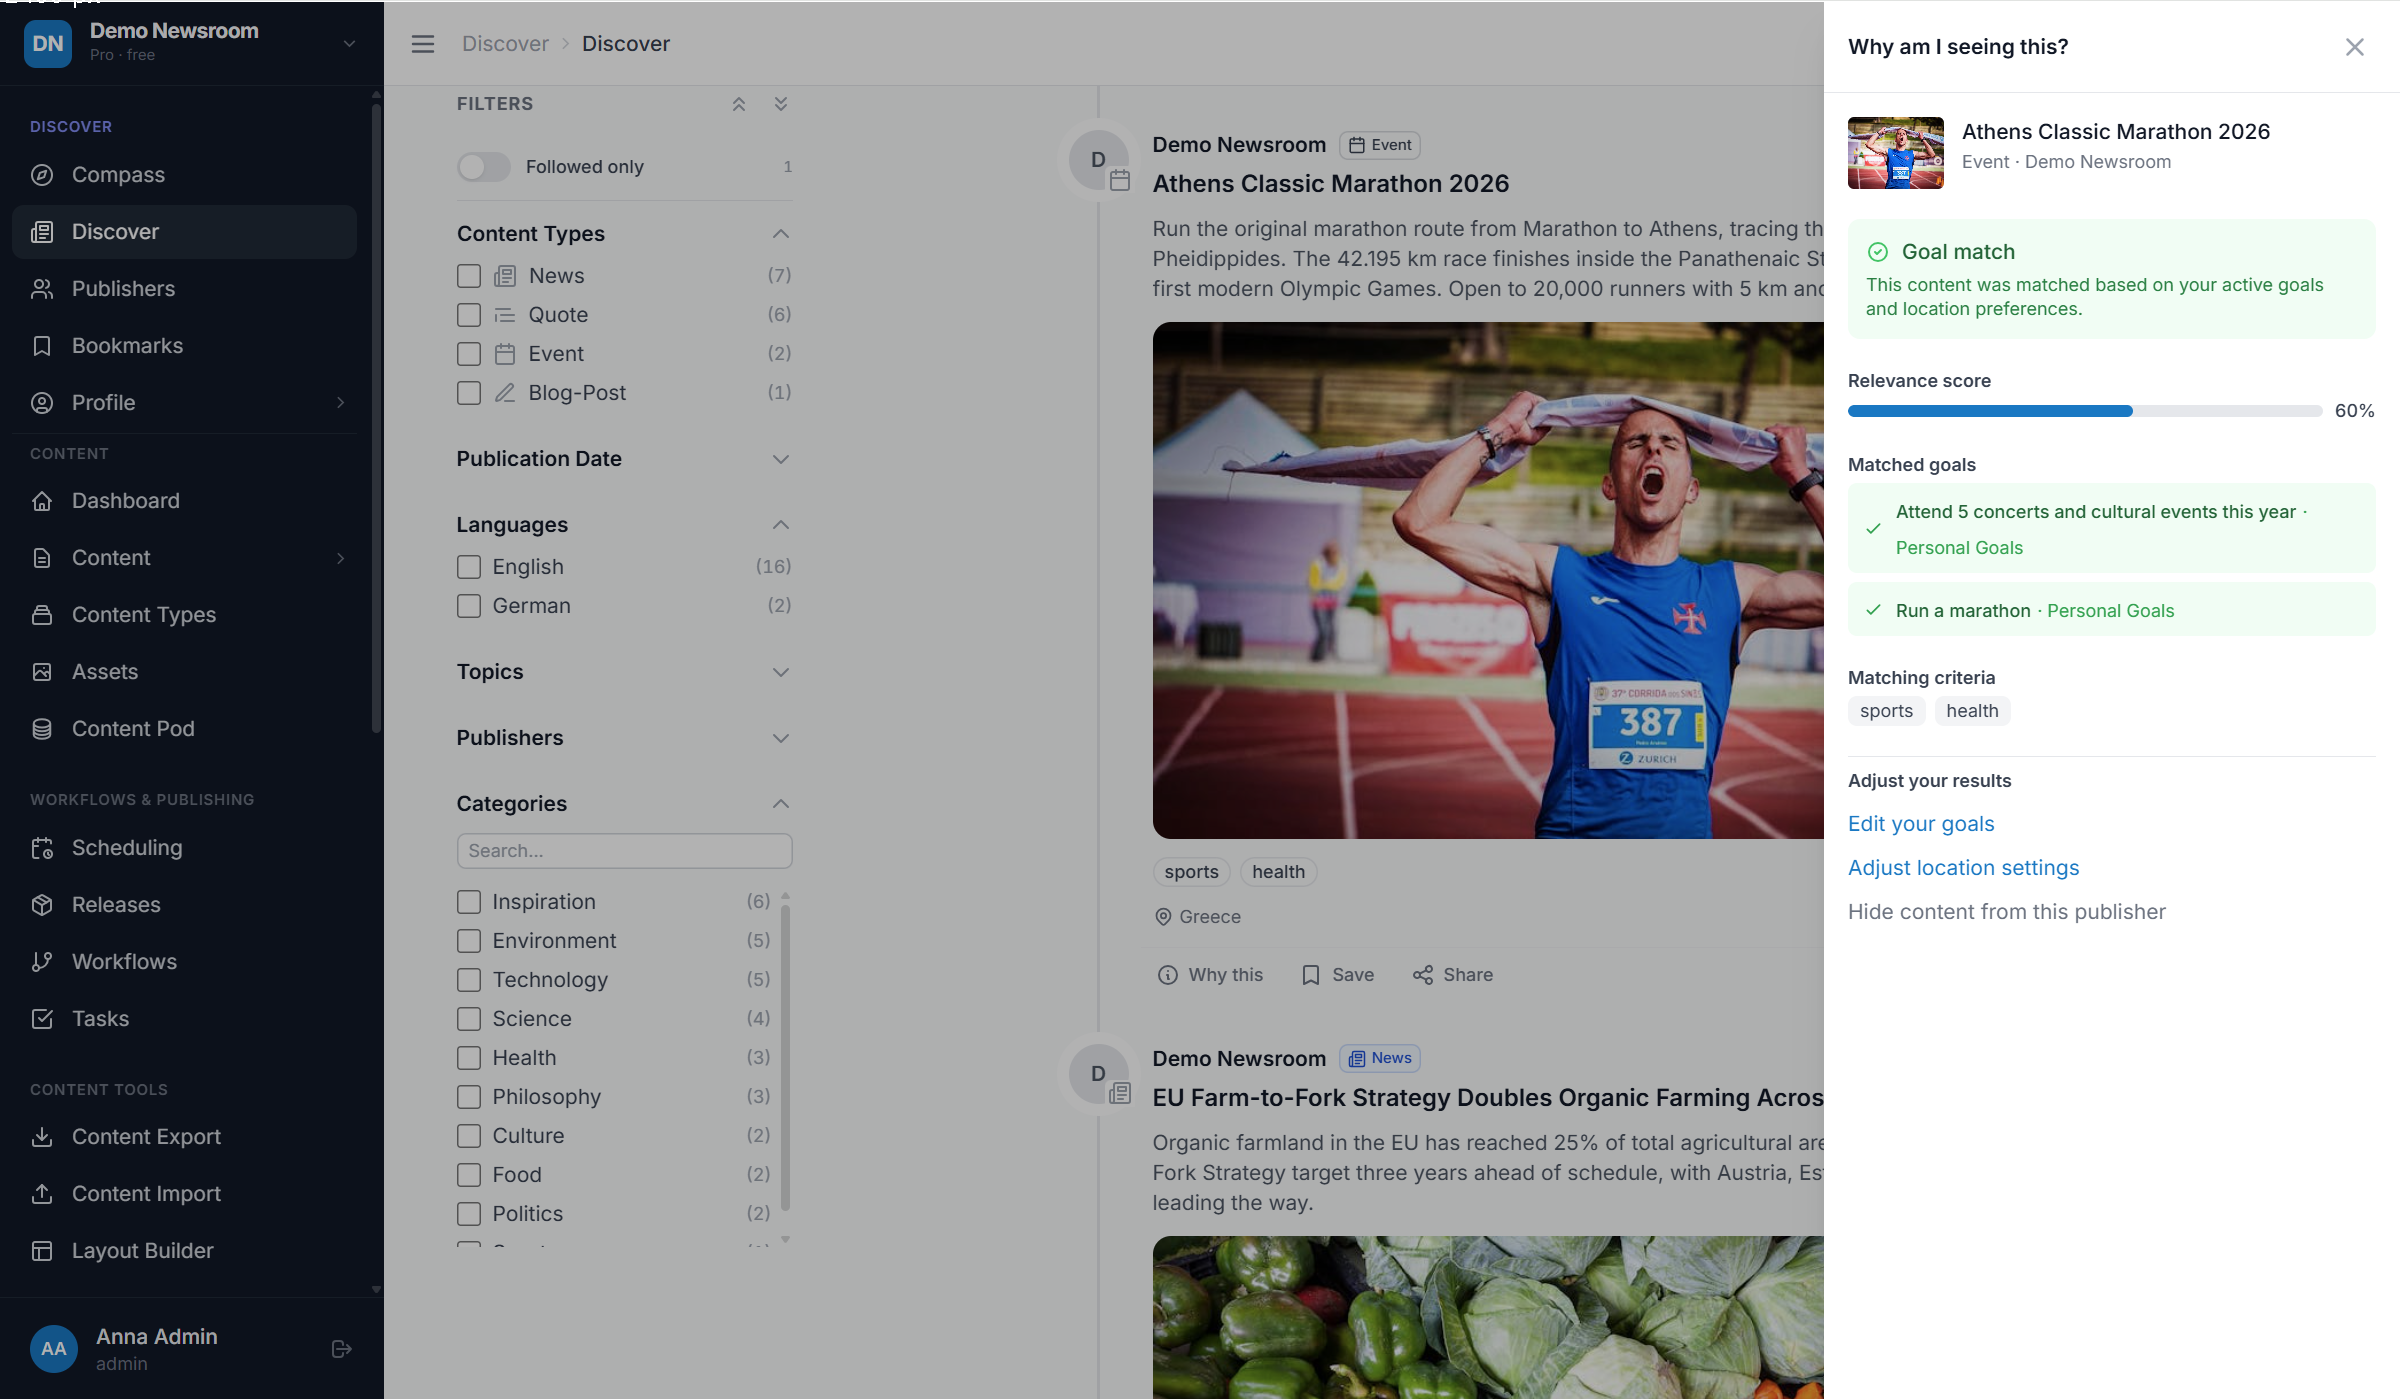Click Hide content from this publisher
This screenshot has width=2400, height=1399.
pos(2006,912)
